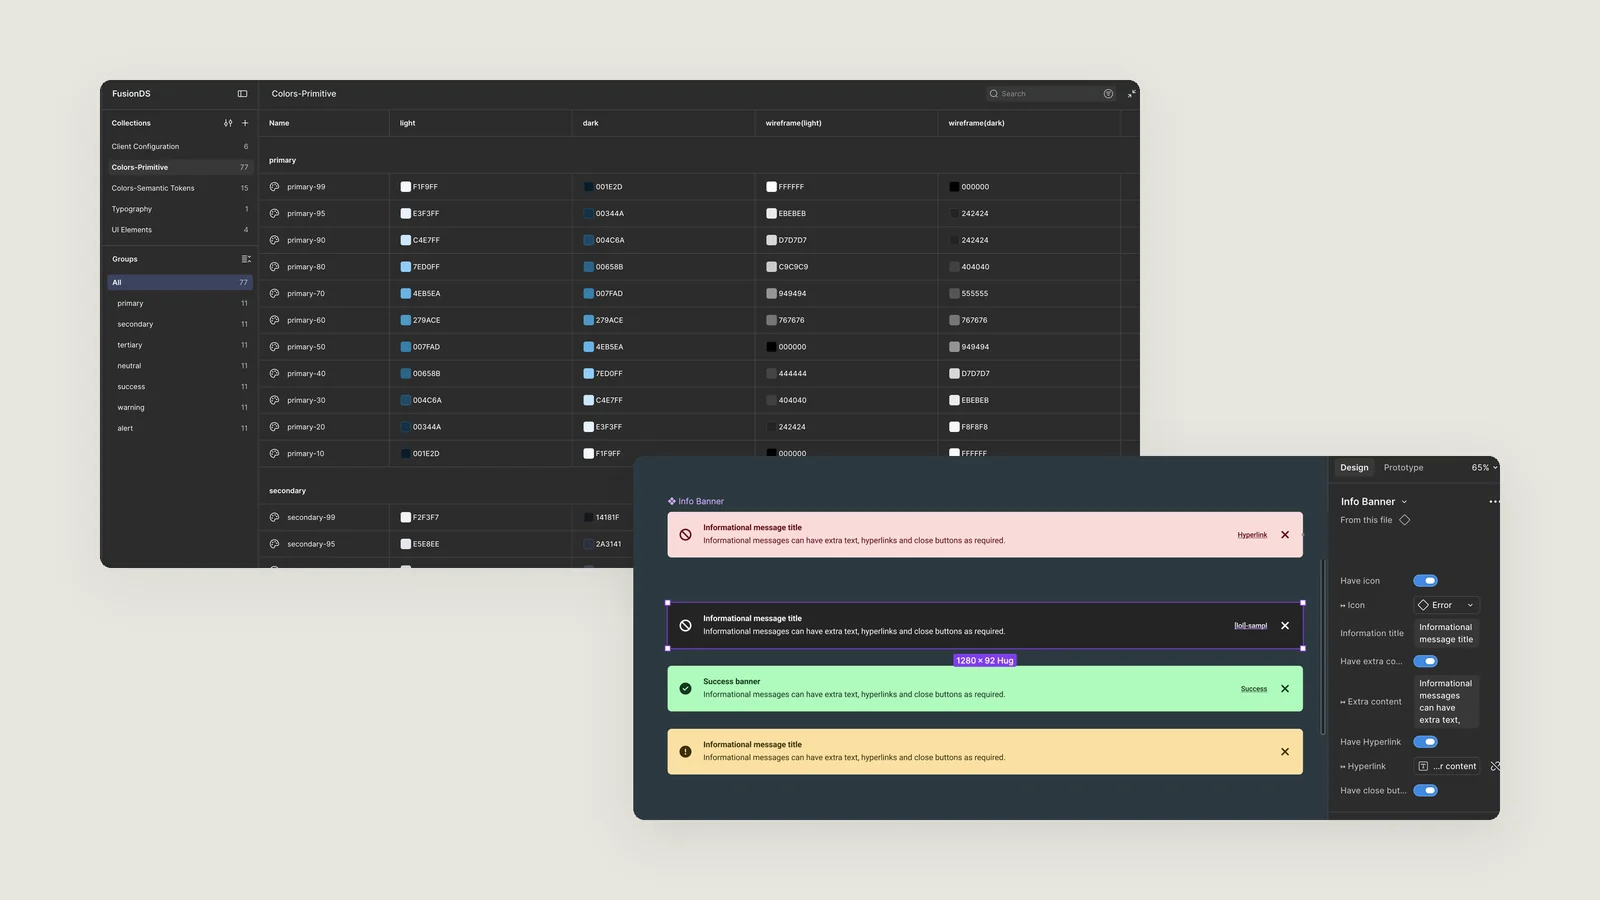Click the palette icon of primary-80 row
This screenshot has height=900, width=1600.
274,267
